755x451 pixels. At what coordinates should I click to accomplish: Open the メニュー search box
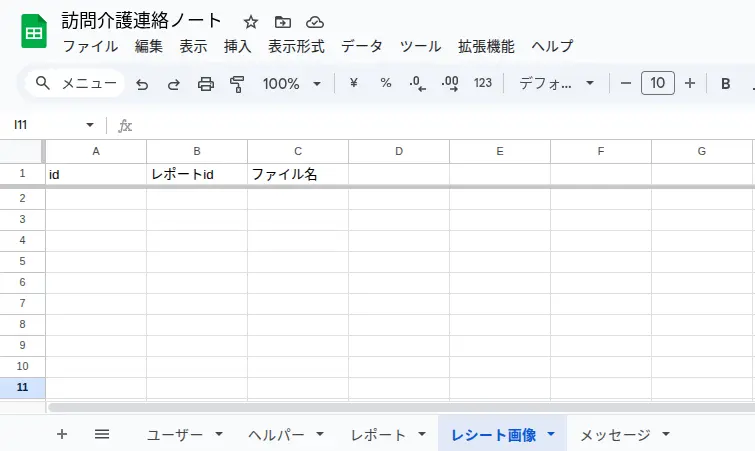click(x=75, y=83)
